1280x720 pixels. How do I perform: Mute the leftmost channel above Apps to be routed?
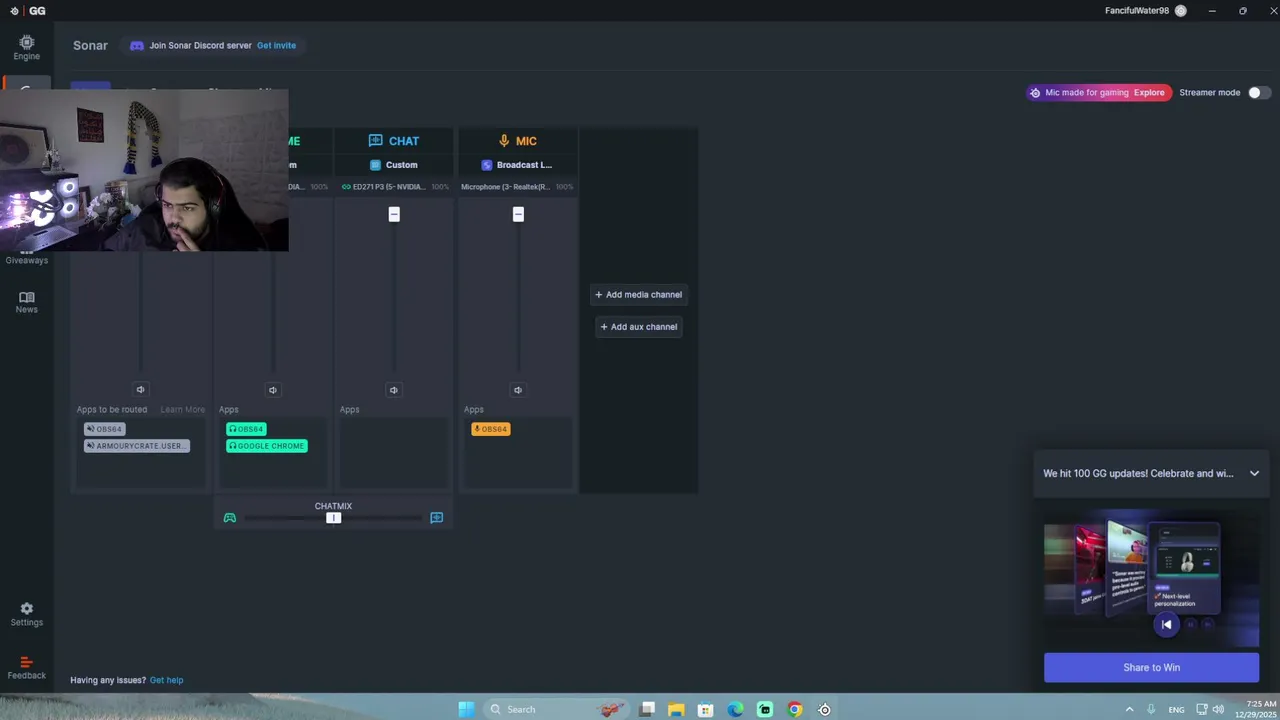click(x=140, y=390)
